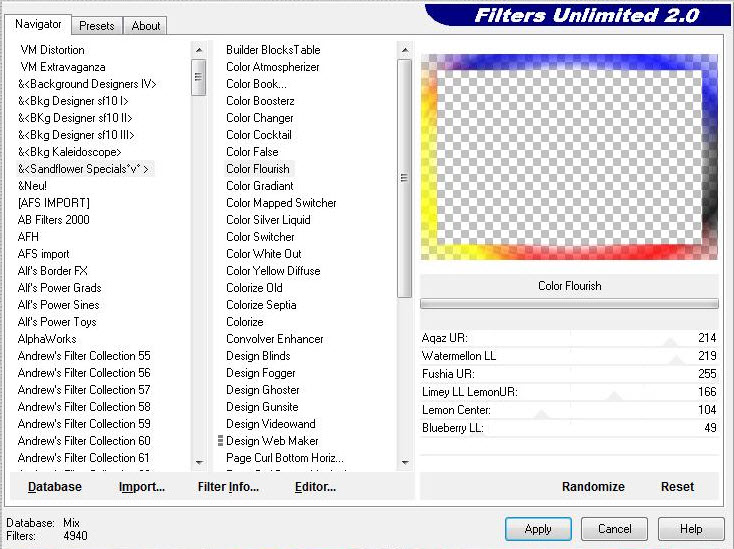Viewport: 734px width, 549px height.
Task: Choose the Color Yellow Diffuse filter
Action: (273, 271)
